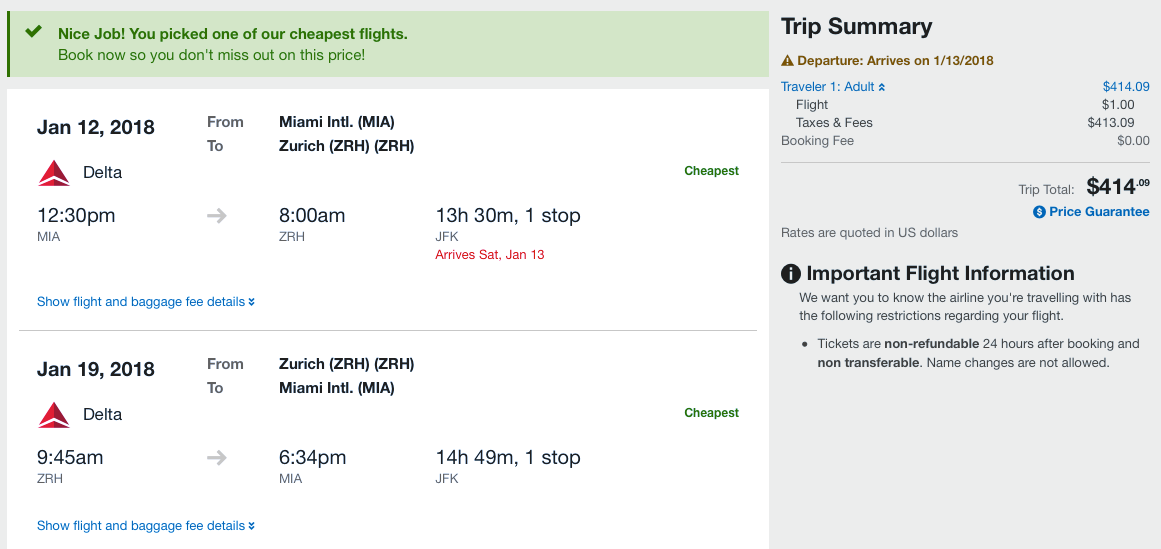Click the warning triangle icon next to Departure

787,61
